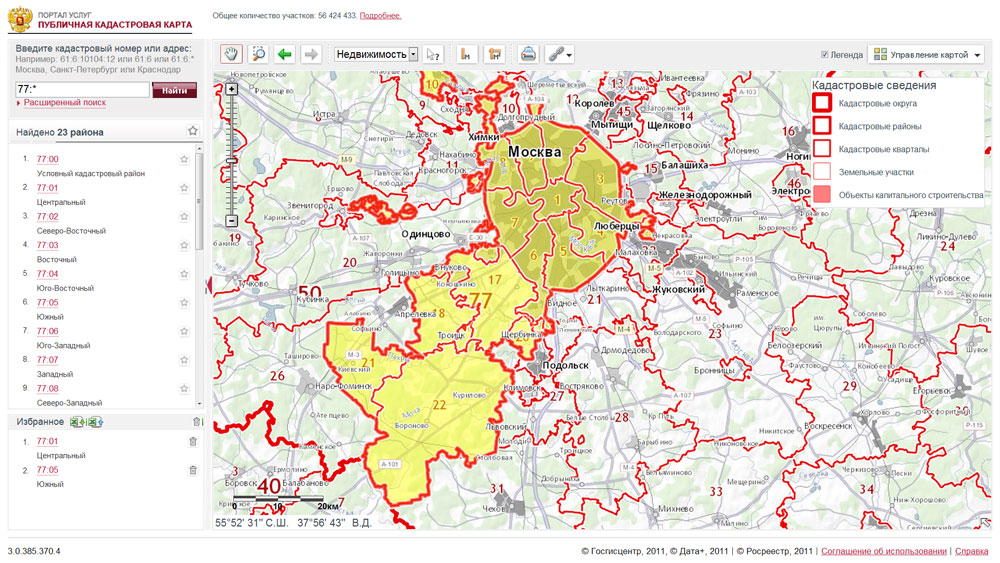Viewport: 1000px width, 563px height.
Task: Select the identify cursor with question mark tool
Action: [x=433, y=54]
